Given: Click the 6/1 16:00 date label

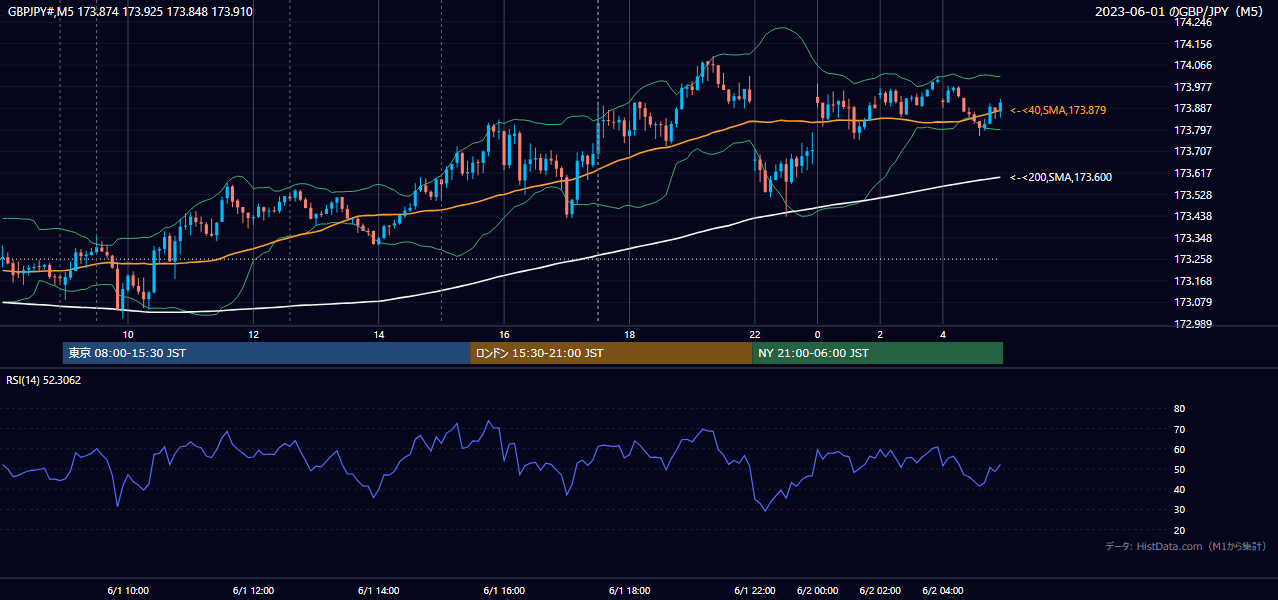Looking at the screenshot, I should click(x=504, y=591).
